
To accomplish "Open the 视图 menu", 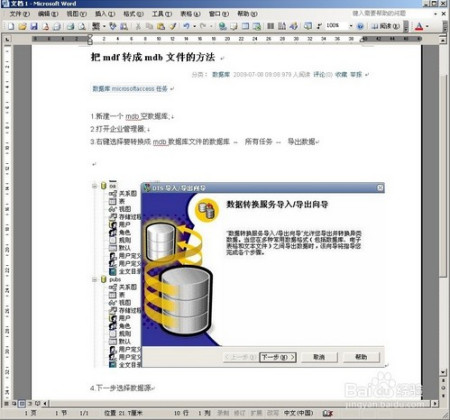I will [76, 14].
